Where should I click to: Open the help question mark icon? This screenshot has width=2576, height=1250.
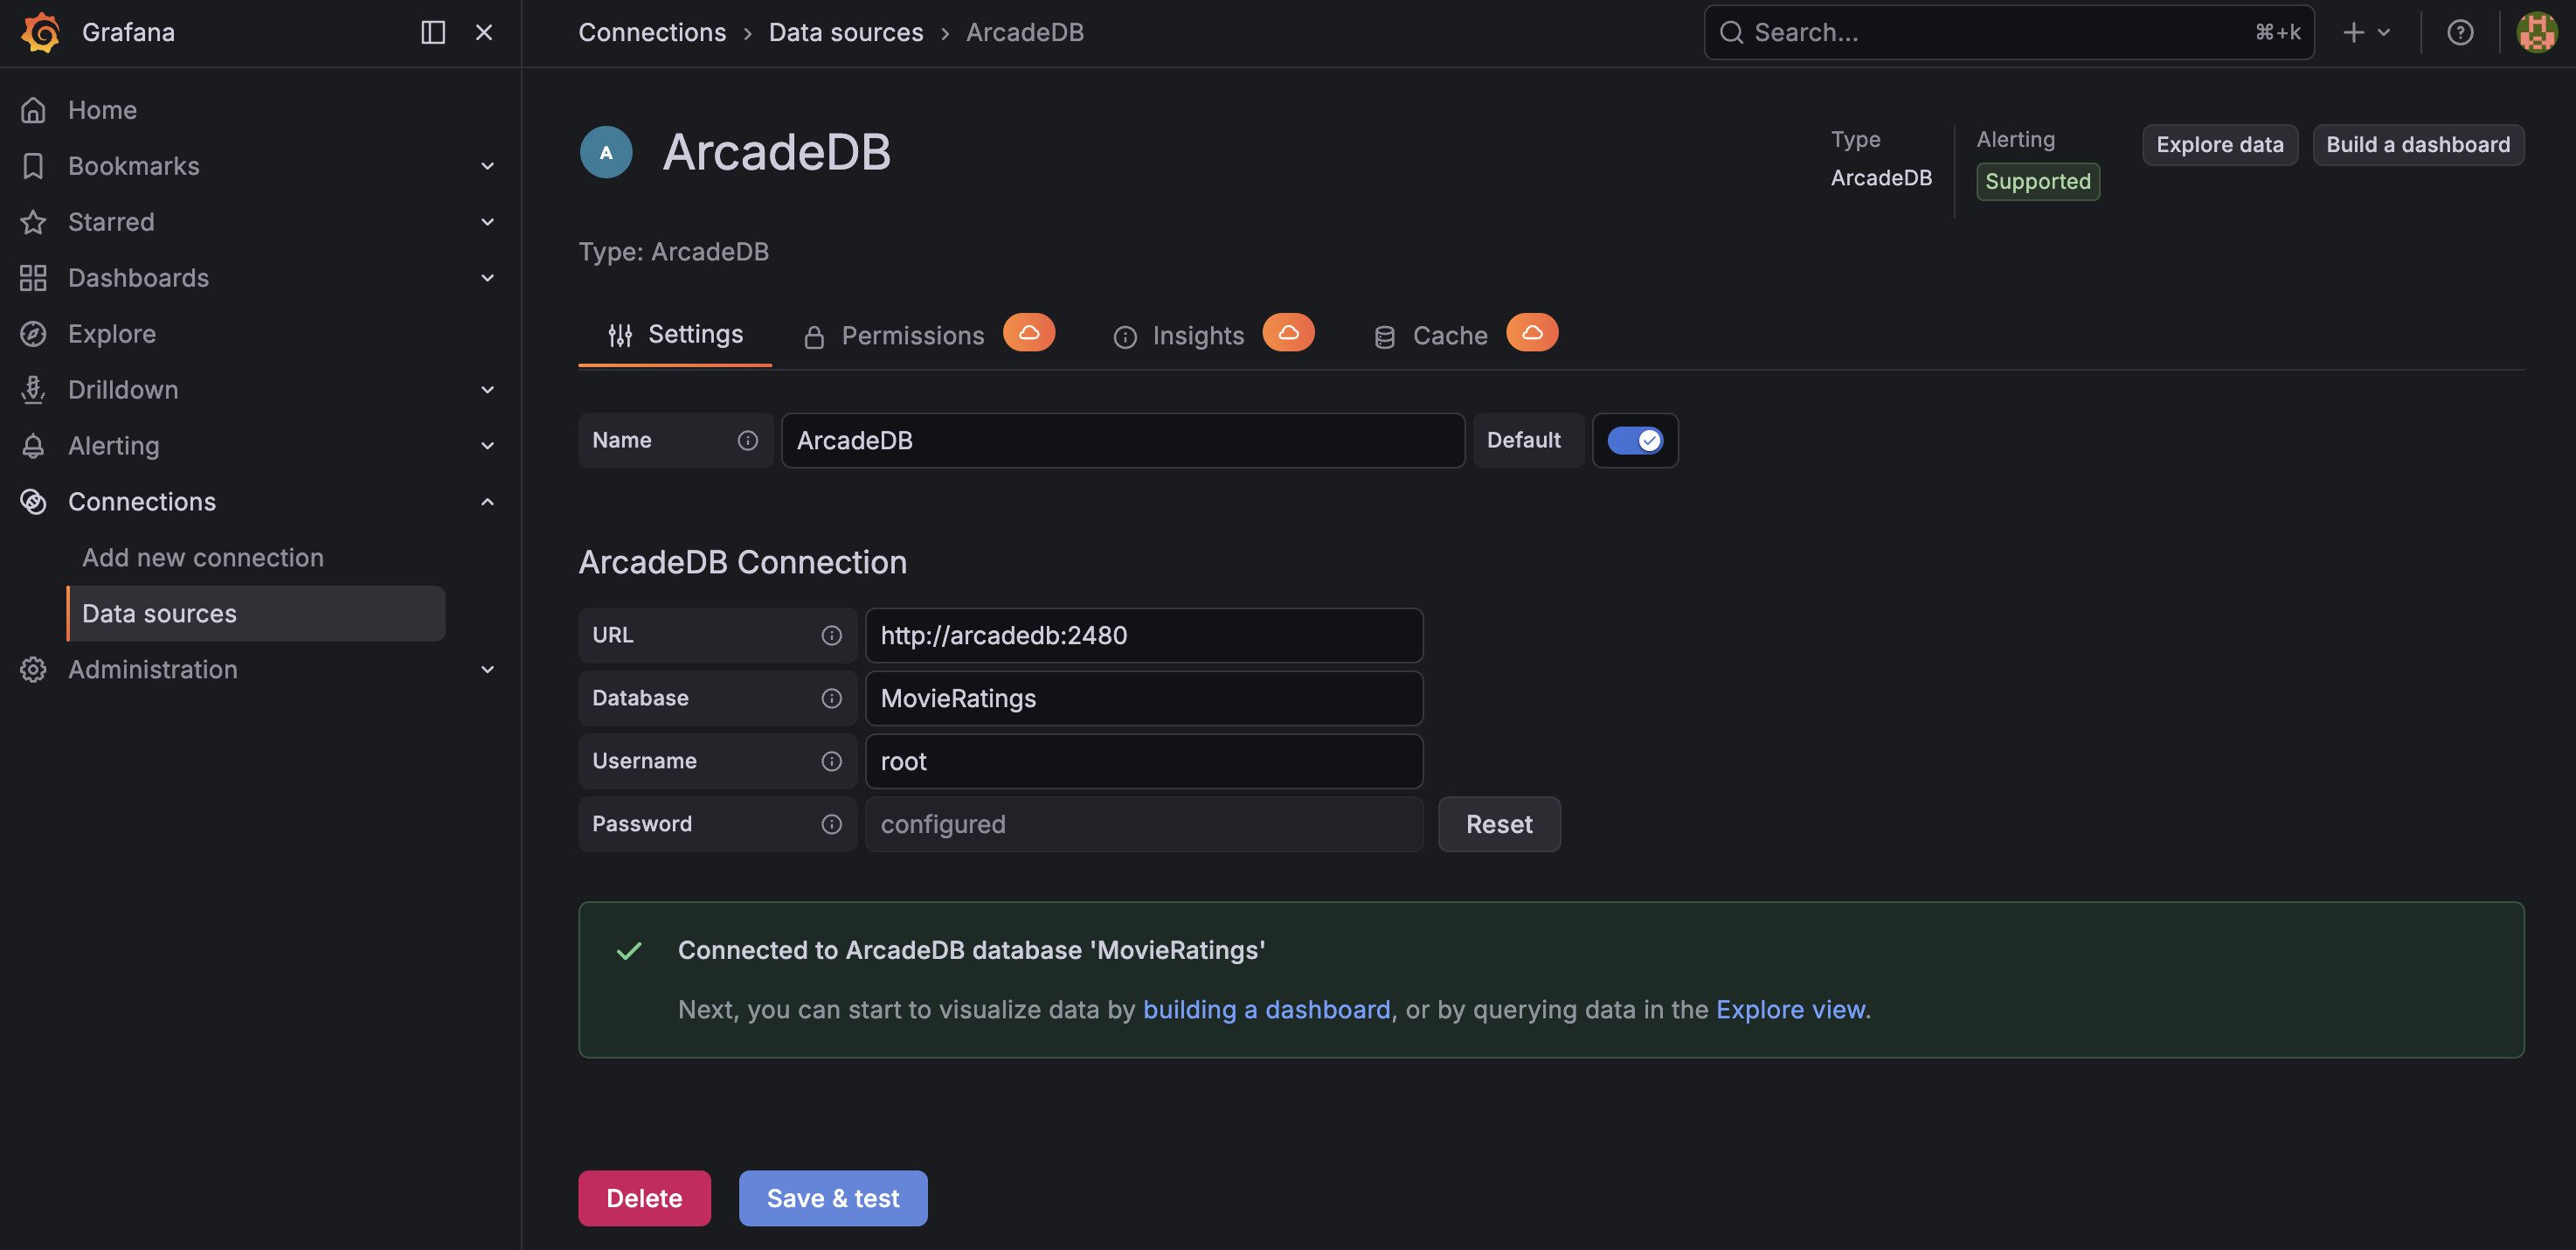(2460, 32)
